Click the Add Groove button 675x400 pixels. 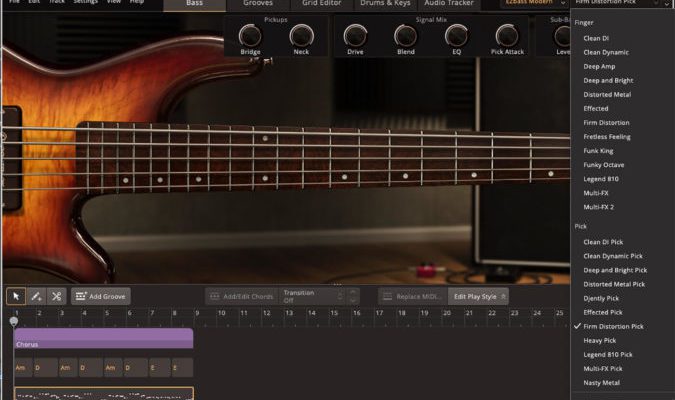[101, 296]
